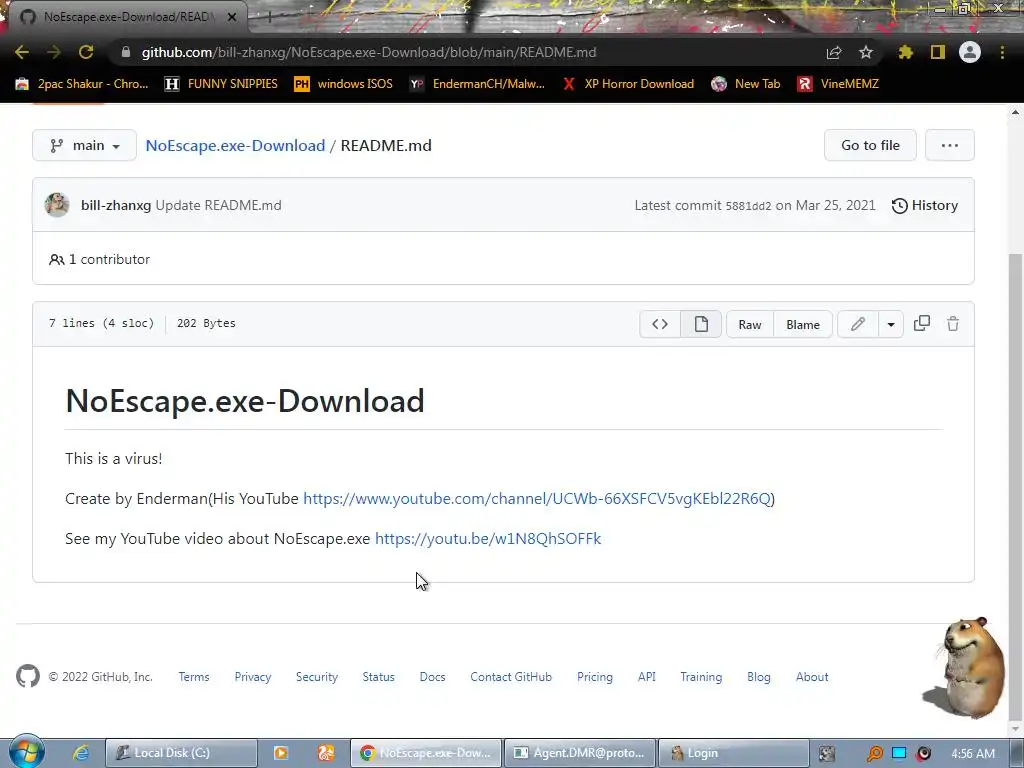The width and height of the screenshot is (1024, 768).
Task: Bookmark this page with the star icon
Action: (x=865, y=52)
